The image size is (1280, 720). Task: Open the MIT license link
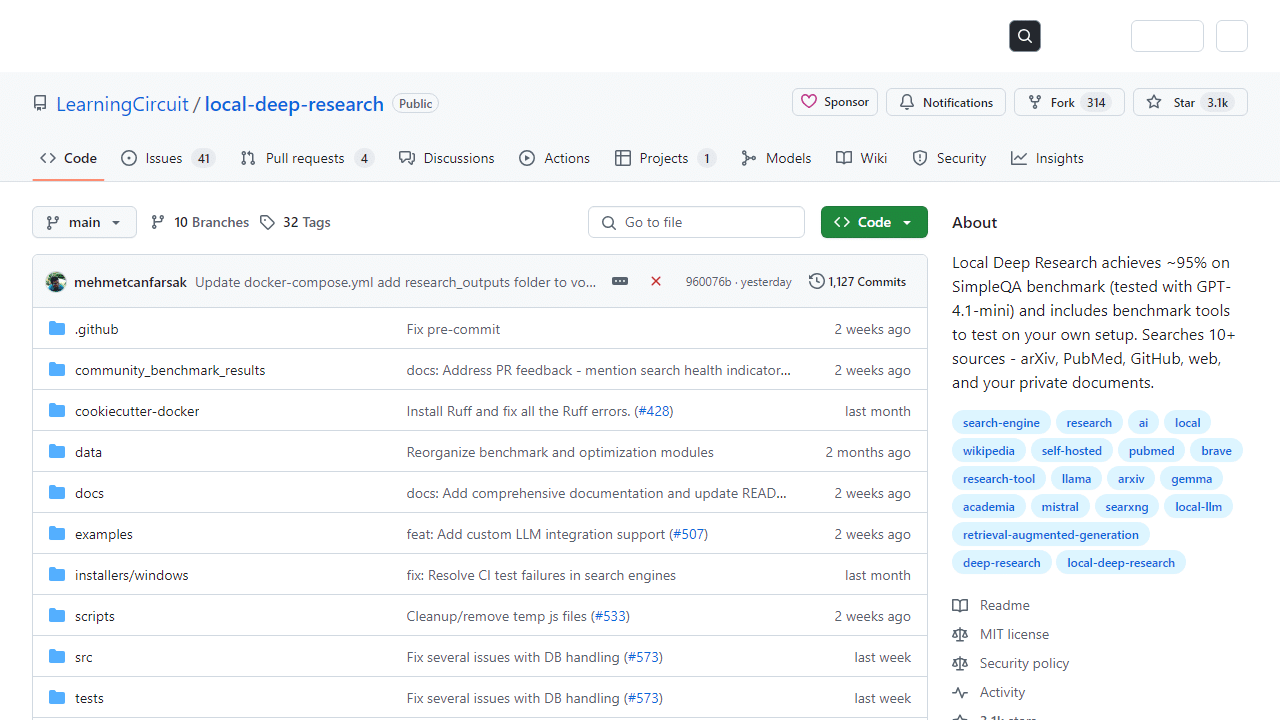(1001, 634)
